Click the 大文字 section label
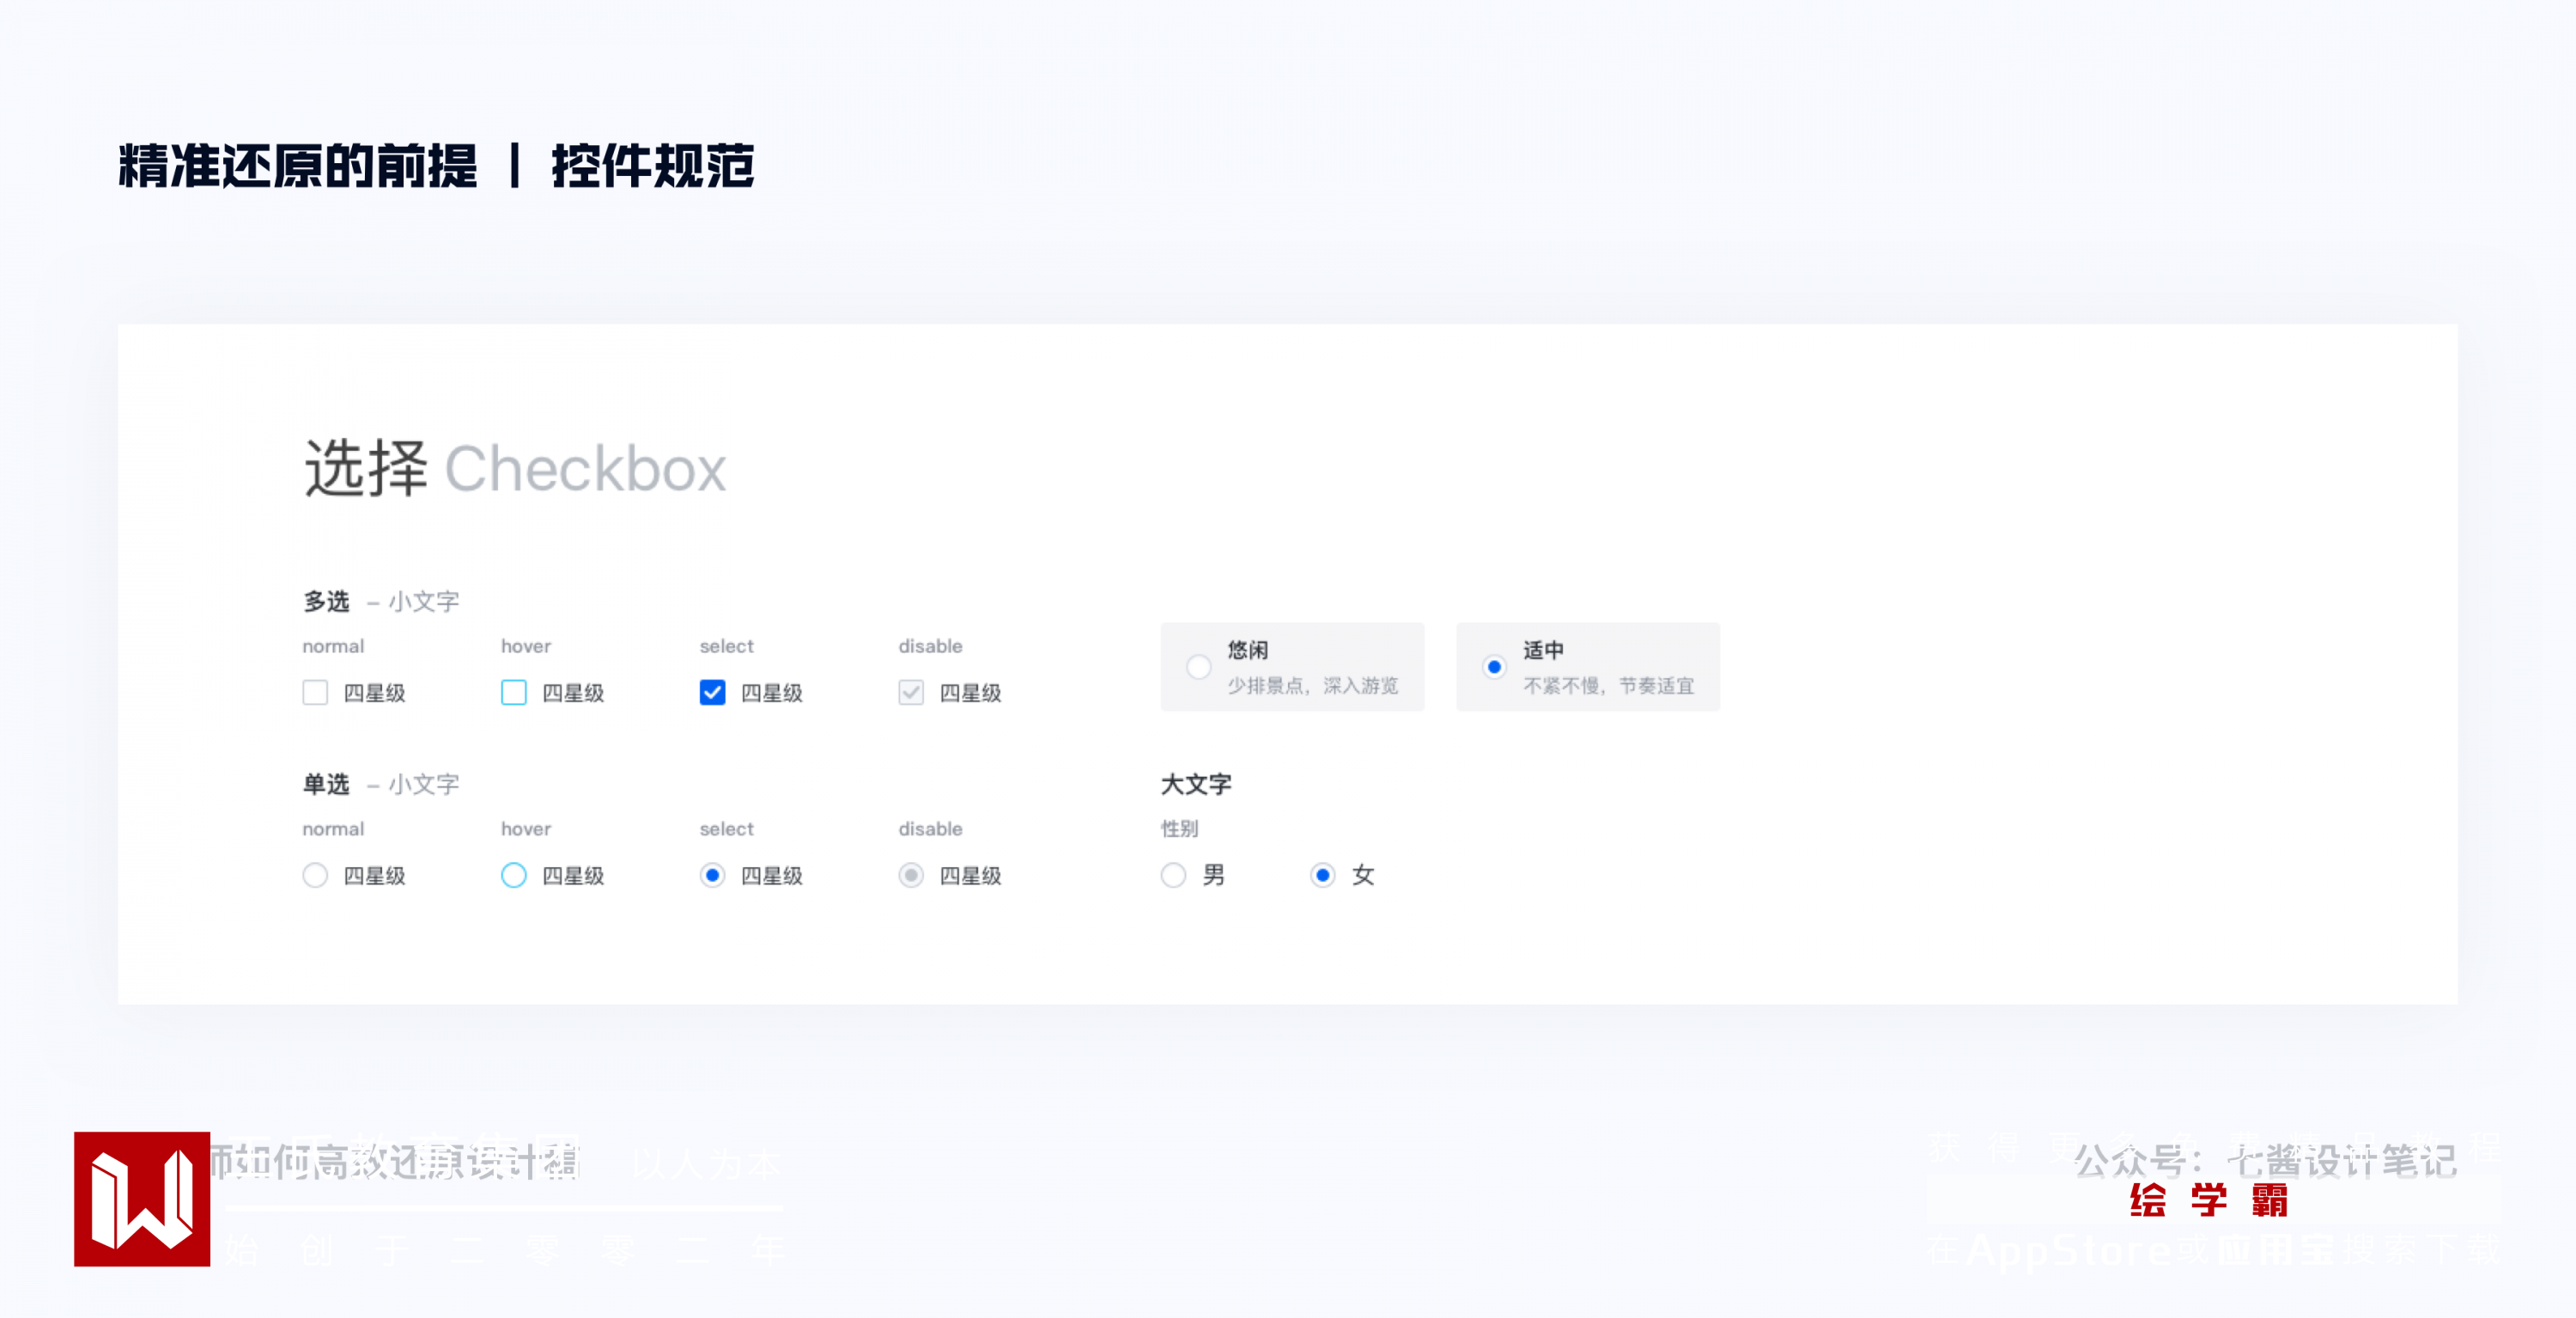 tap(1196, 784)
